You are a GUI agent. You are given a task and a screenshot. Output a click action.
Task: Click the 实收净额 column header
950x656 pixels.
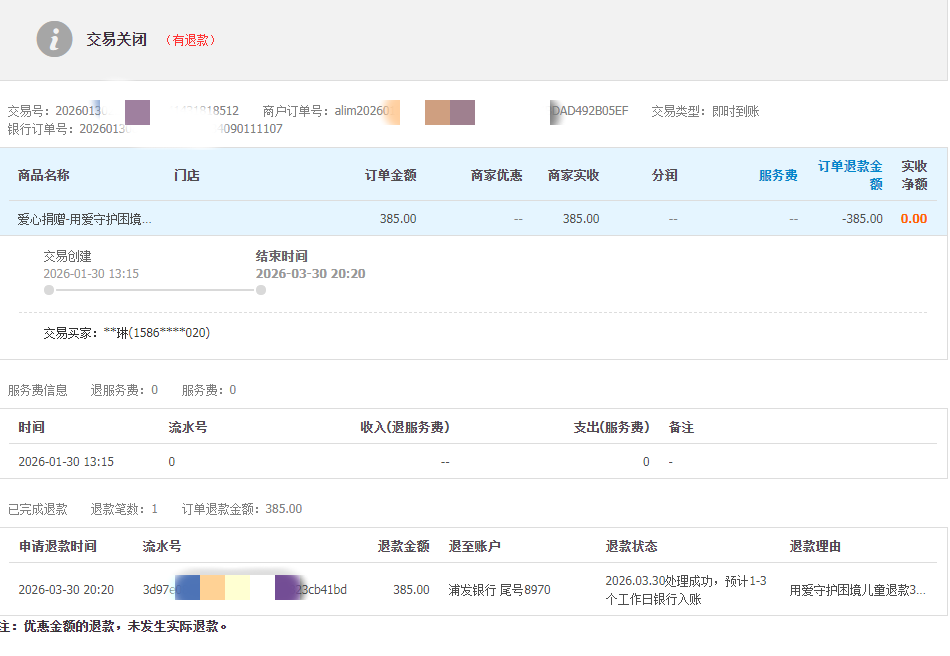[914, 175]
